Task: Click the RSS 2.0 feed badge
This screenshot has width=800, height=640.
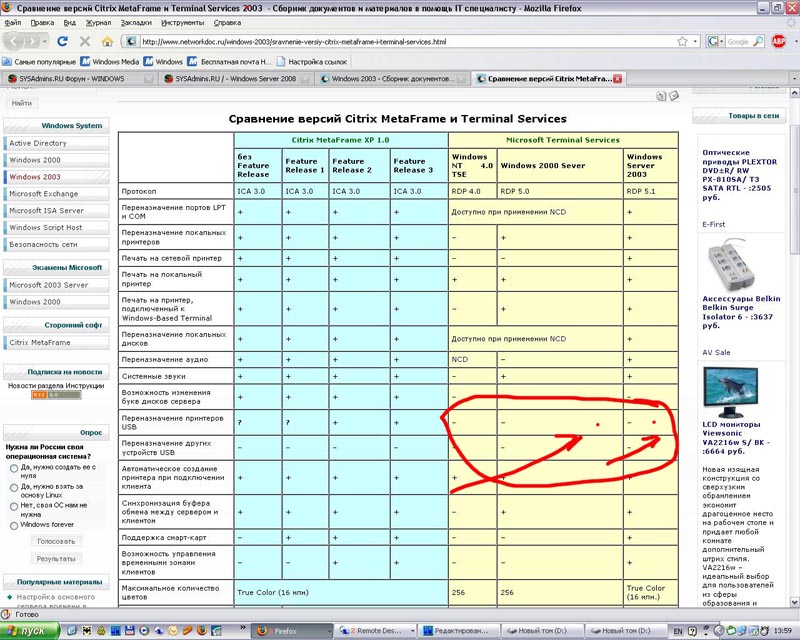Action: tap(56, 395)
